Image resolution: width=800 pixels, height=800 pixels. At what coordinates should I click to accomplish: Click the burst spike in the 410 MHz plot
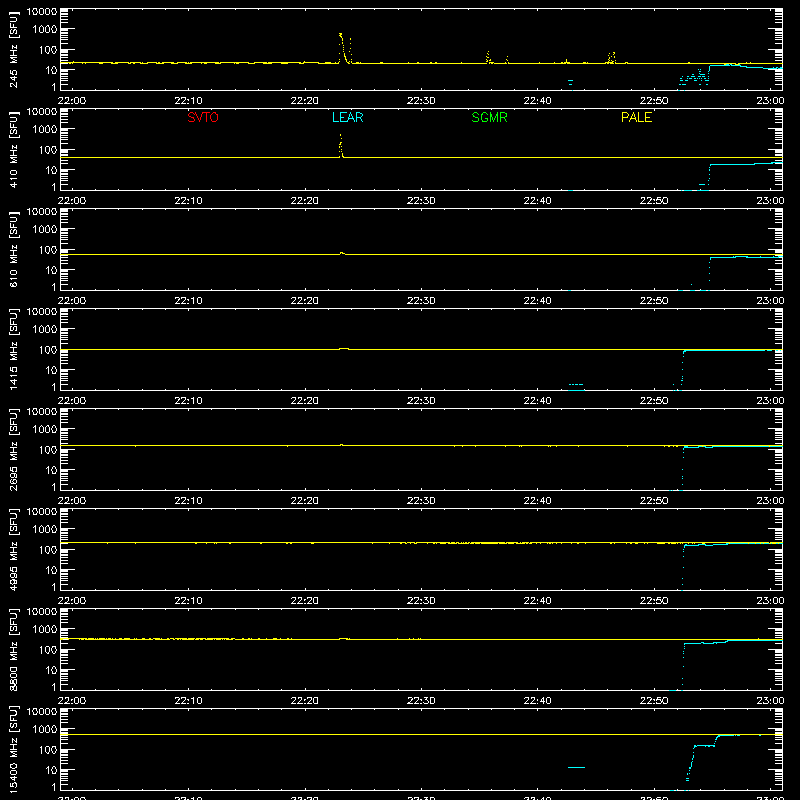point(341,145)
